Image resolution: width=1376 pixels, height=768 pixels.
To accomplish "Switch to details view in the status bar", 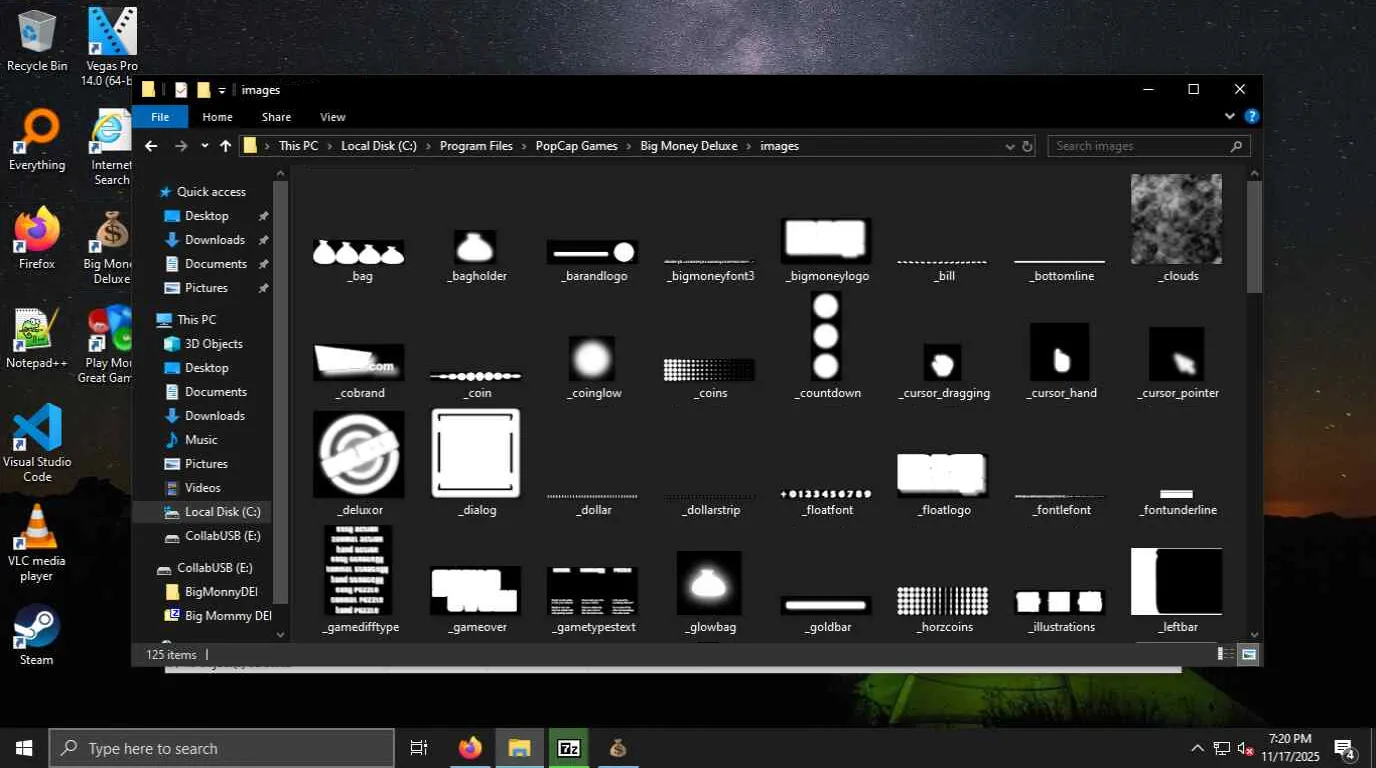I will [1225, 654].
